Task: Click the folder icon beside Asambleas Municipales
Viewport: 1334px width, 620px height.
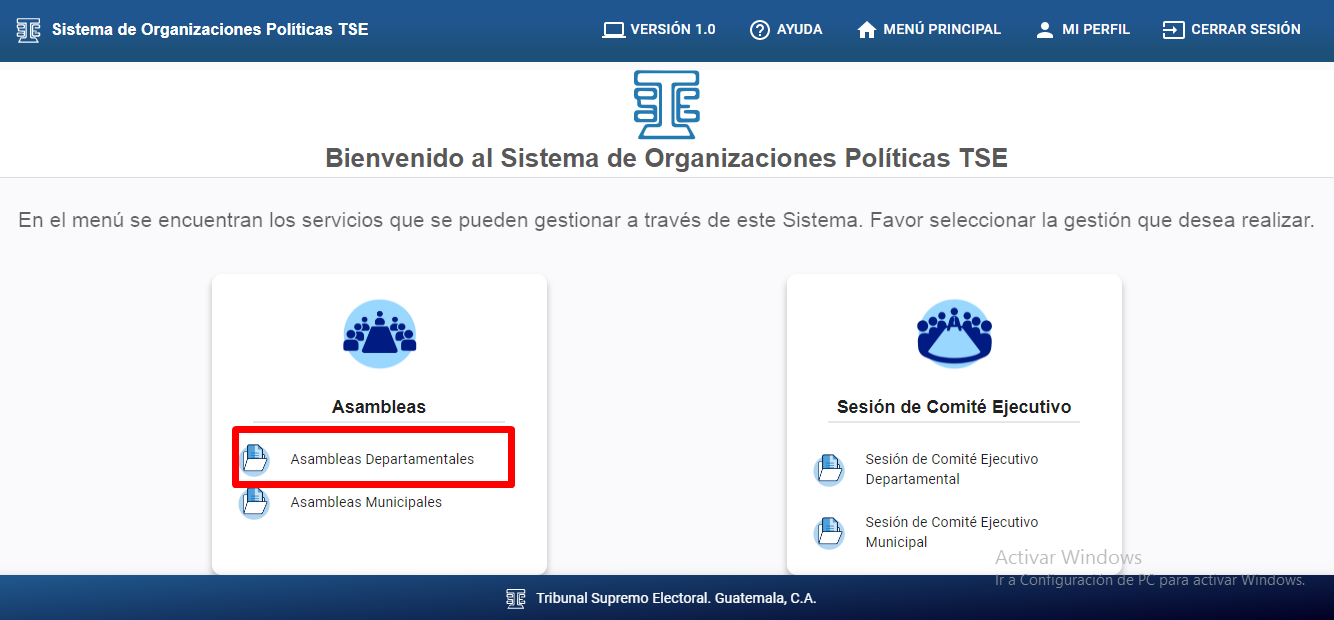Action: [255, 502]
